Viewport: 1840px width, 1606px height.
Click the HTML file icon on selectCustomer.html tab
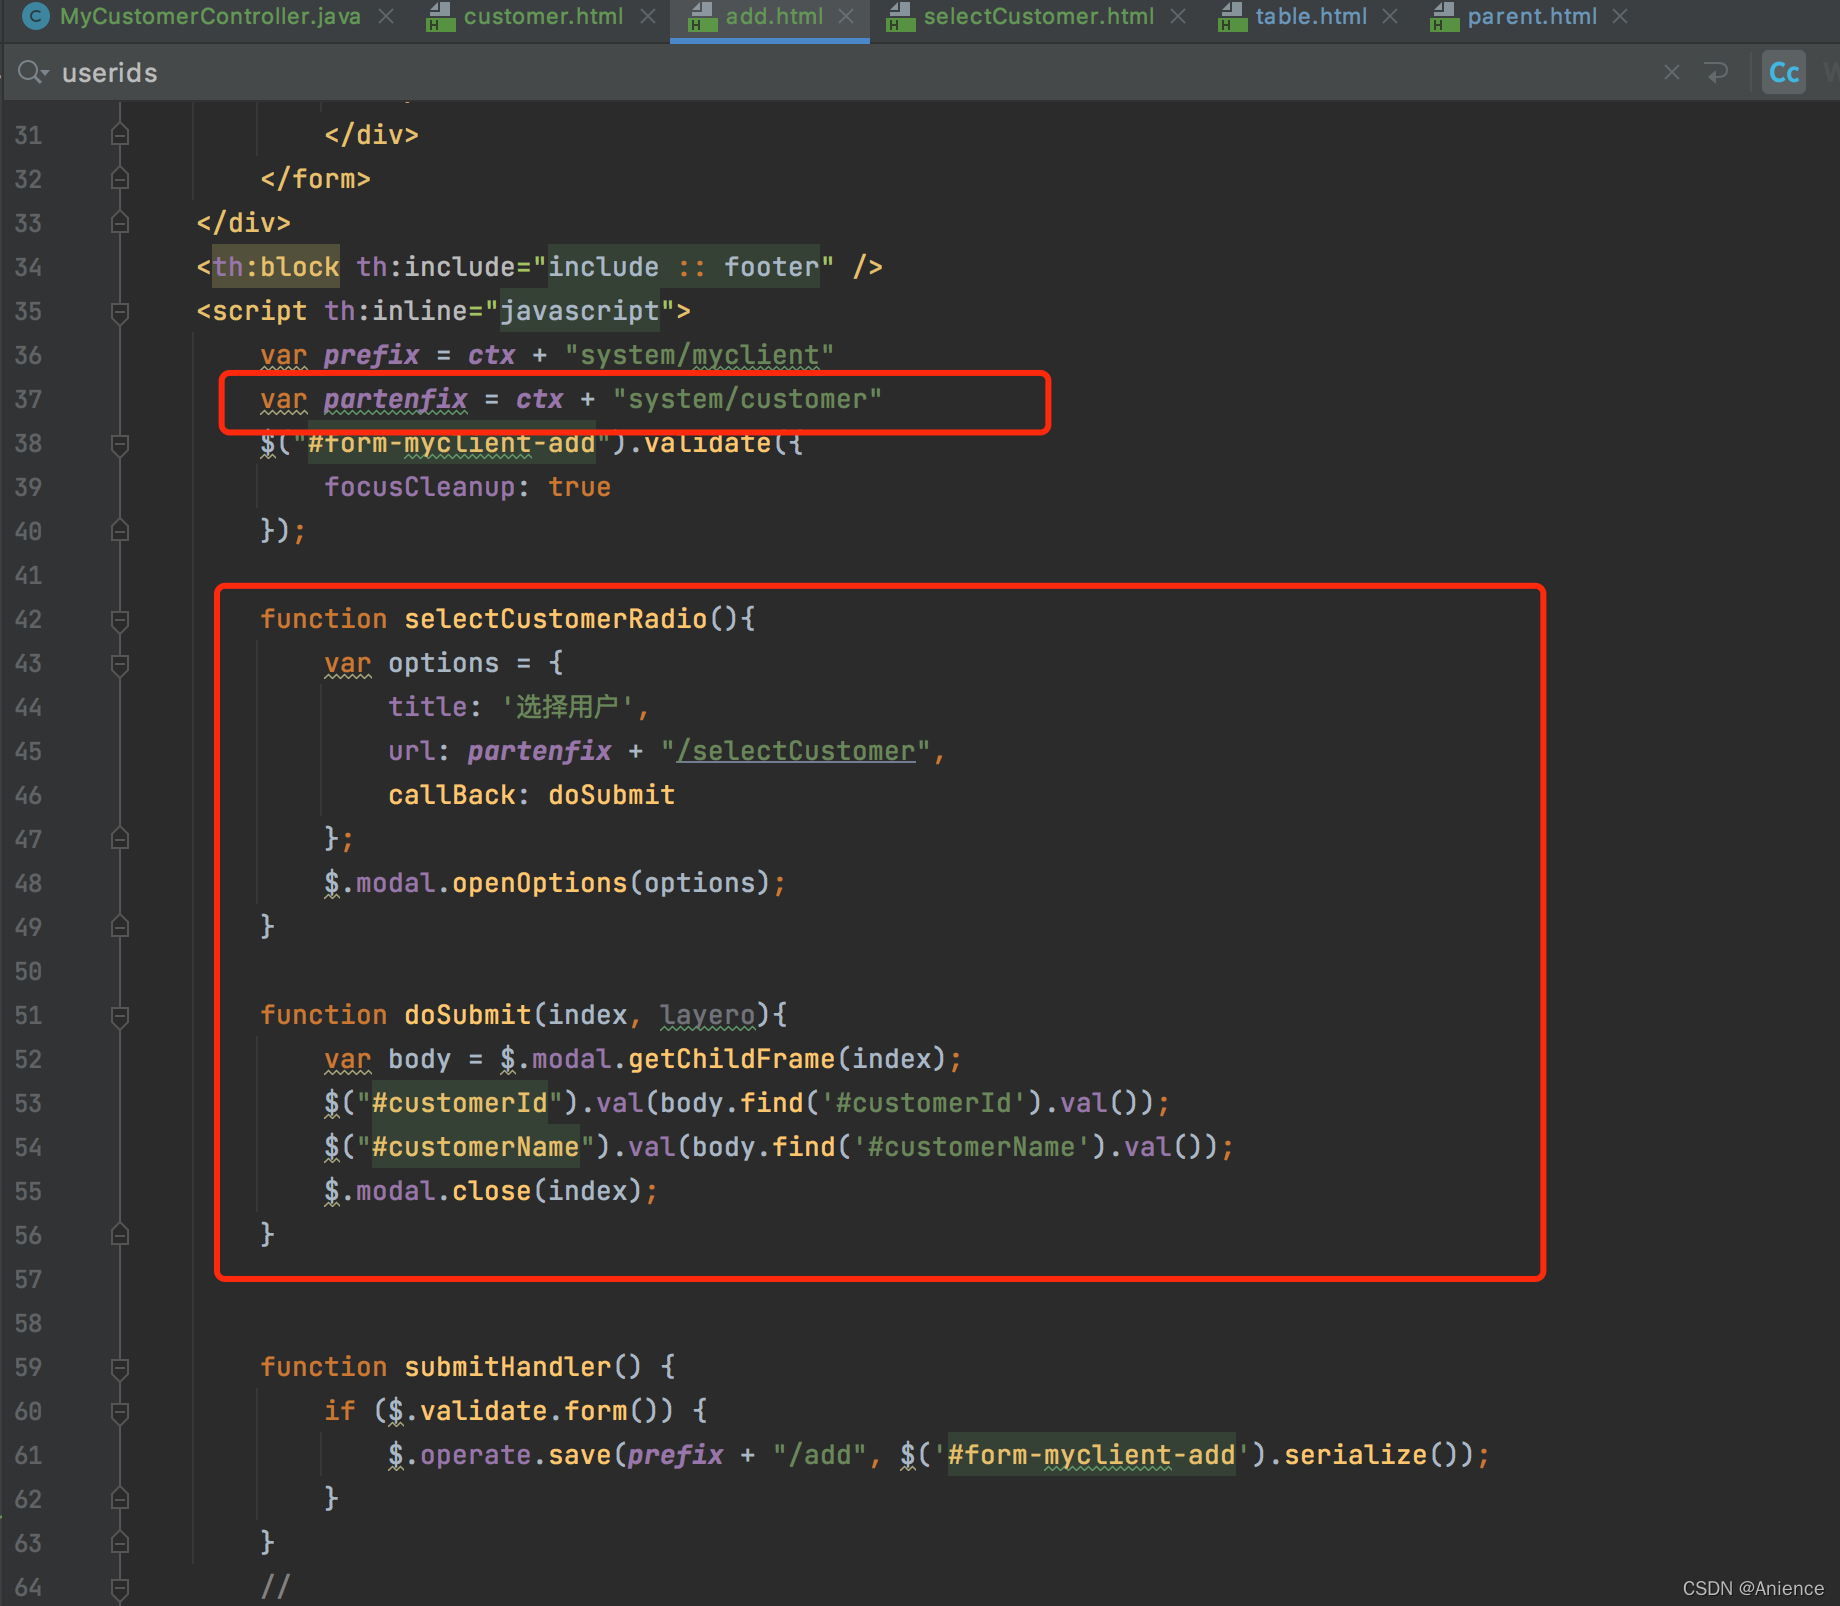tap(901, 16)
